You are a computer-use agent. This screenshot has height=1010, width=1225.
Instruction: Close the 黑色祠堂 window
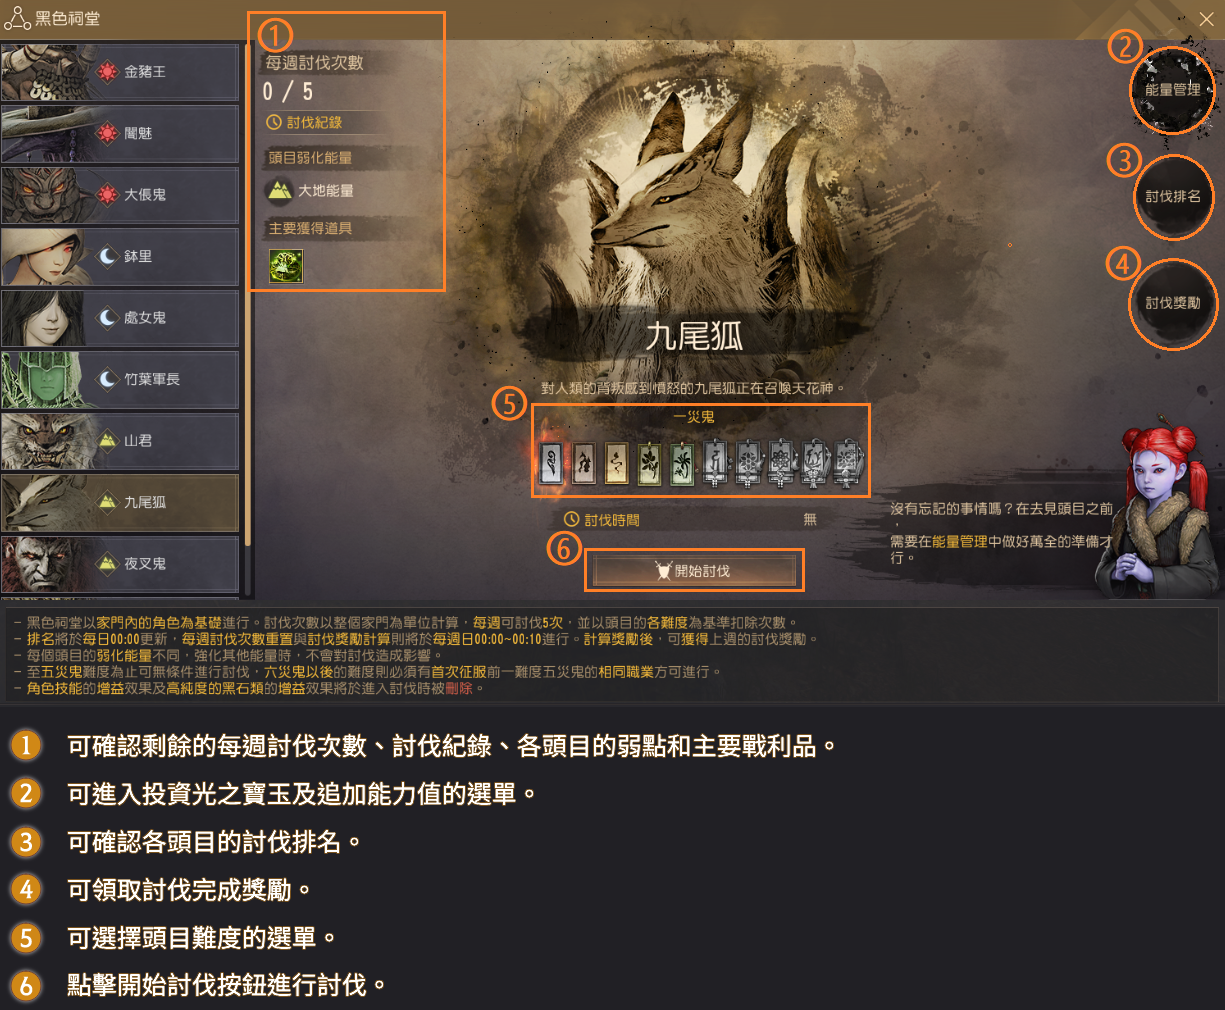pyautogui.click(x=1206, y=19)
